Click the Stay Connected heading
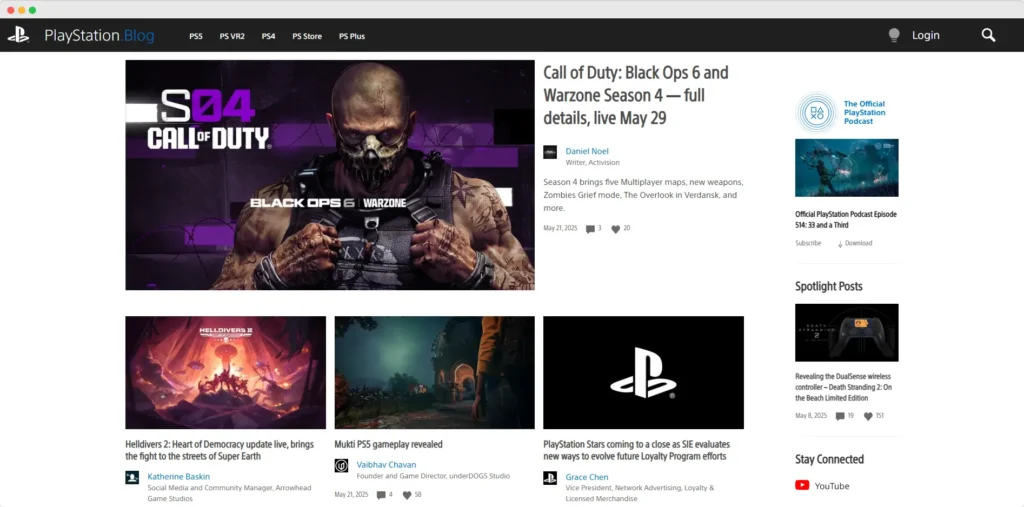Viewport: 1024px width, 507px height. (829, 459)
